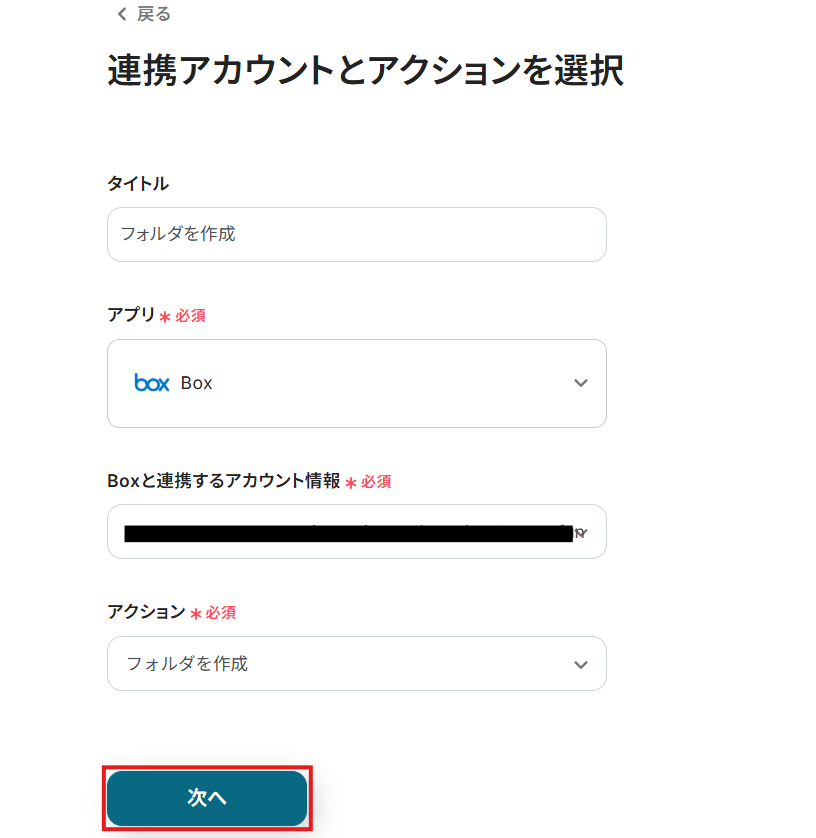Click the タイトル field label
816x838 pixels.
(x=138, y=183)
